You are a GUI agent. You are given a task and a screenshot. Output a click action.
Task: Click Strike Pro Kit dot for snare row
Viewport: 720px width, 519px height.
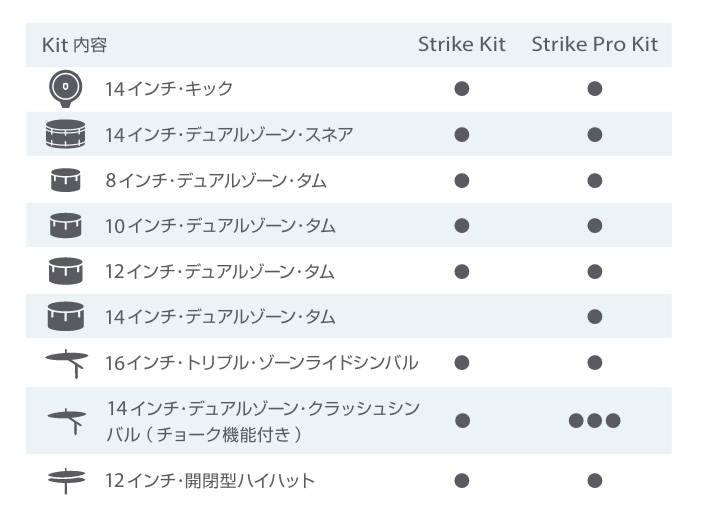pyautogui.click(x=595, y=135)
